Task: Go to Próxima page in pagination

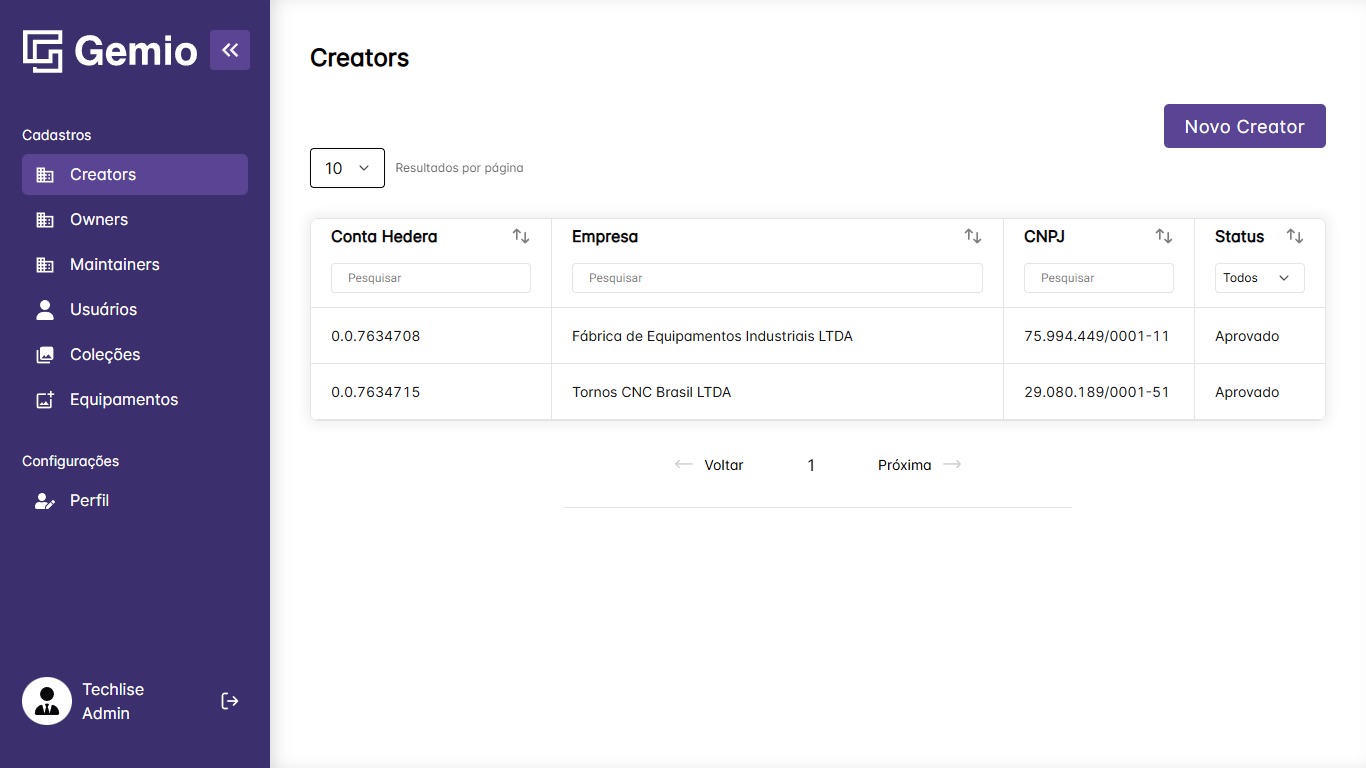Action: pyautogui.click(x=918, y=465)
